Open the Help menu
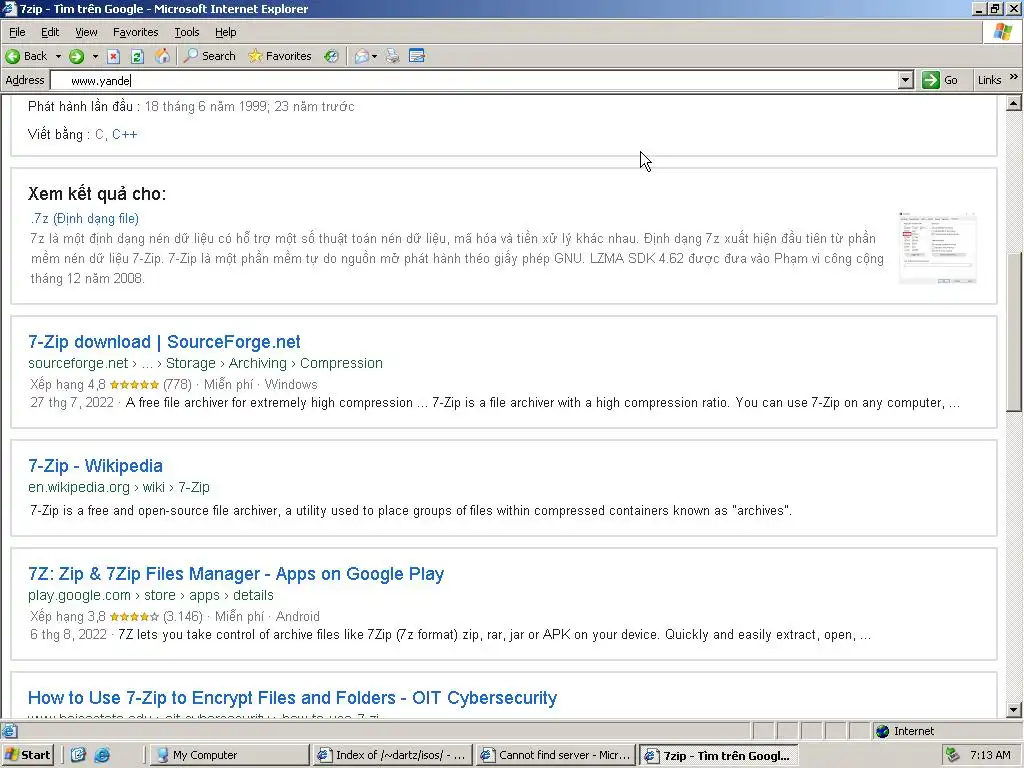This screenshot has width=1024, height=768. click(x=225, y=32)
